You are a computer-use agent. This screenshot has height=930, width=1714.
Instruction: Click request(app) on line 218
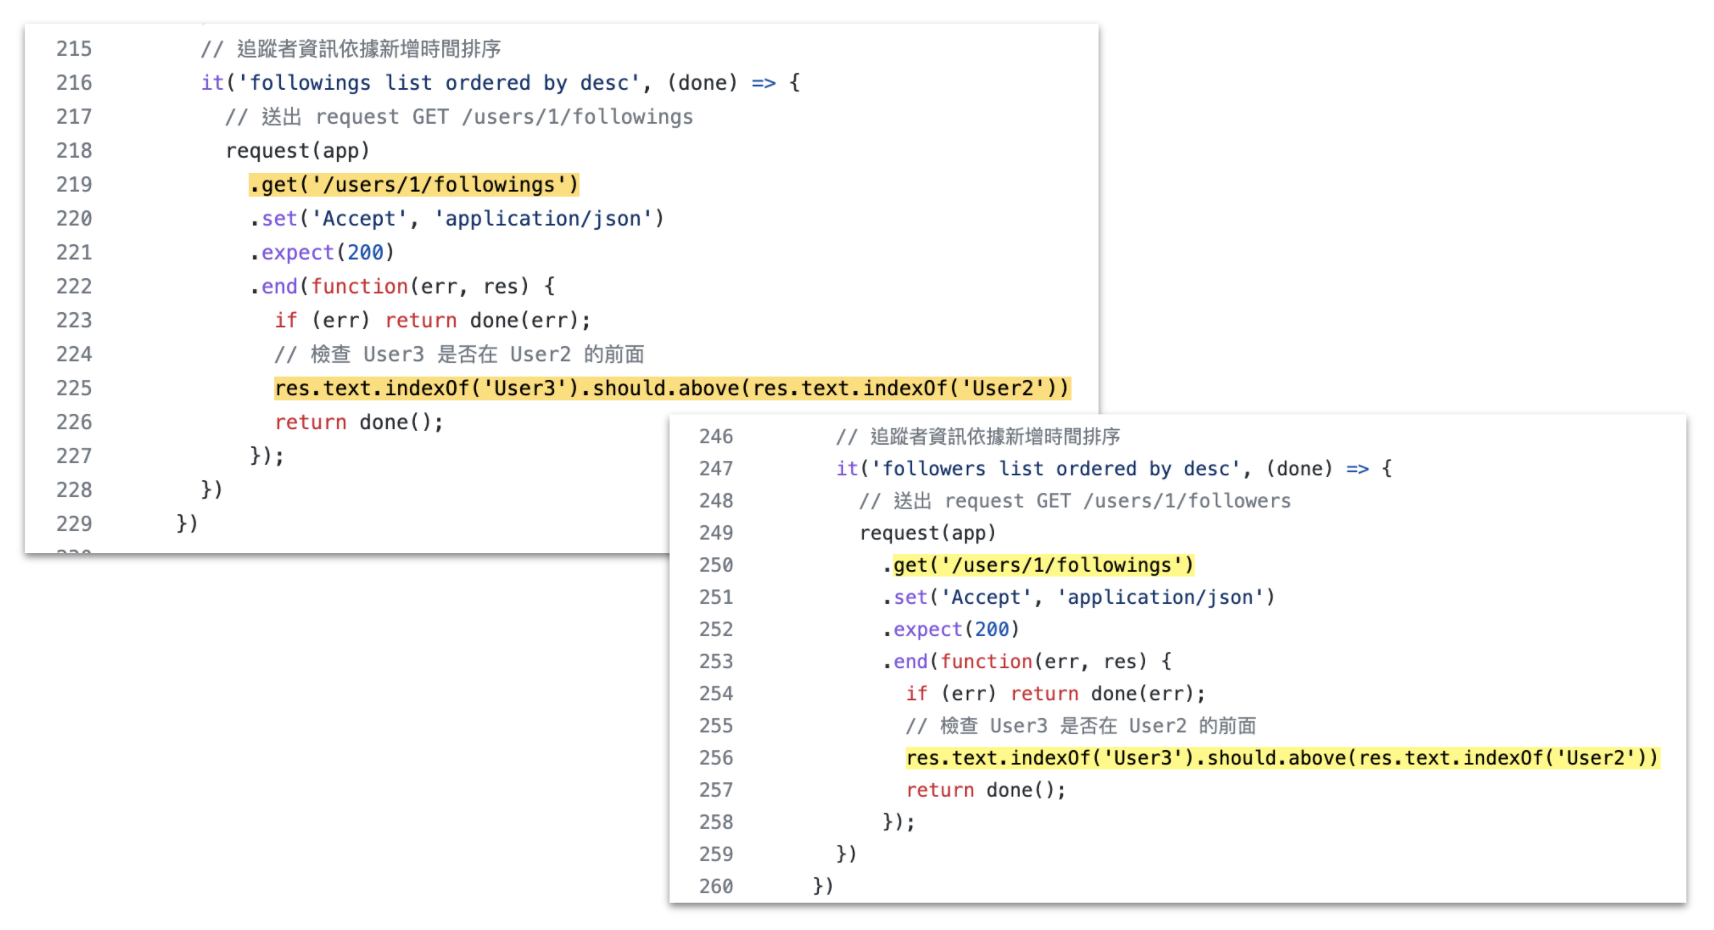tap(297, 151)
